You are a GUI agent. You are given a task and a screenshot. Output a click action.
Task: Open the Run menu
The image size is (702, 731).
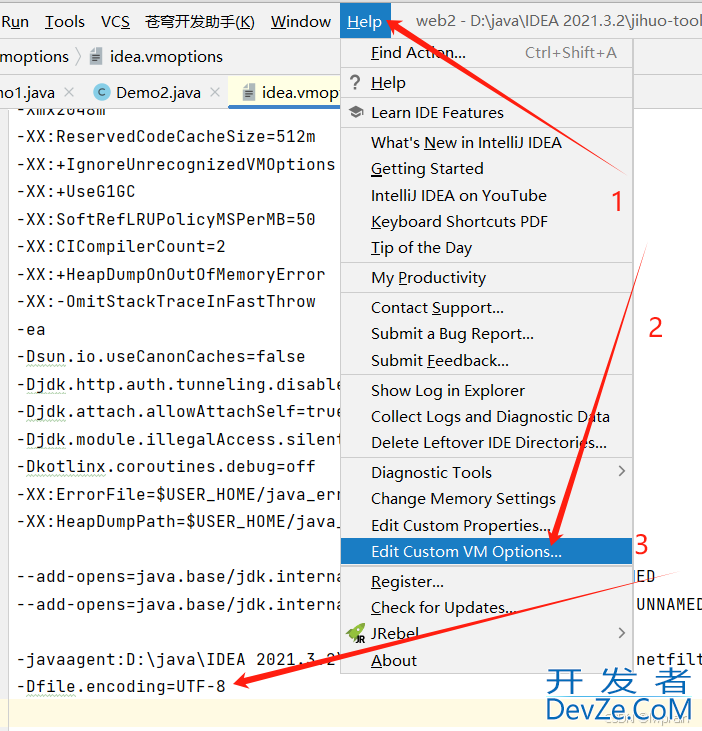15,21
